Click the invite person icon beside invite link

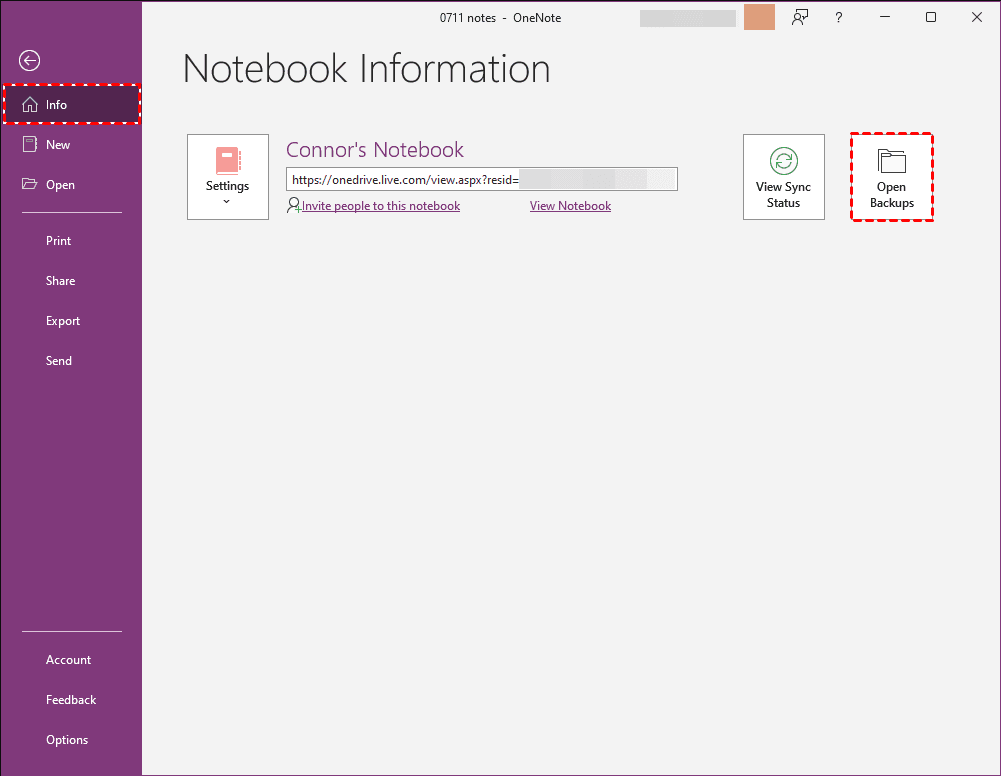pyautogui.click(x=292, y=204)
